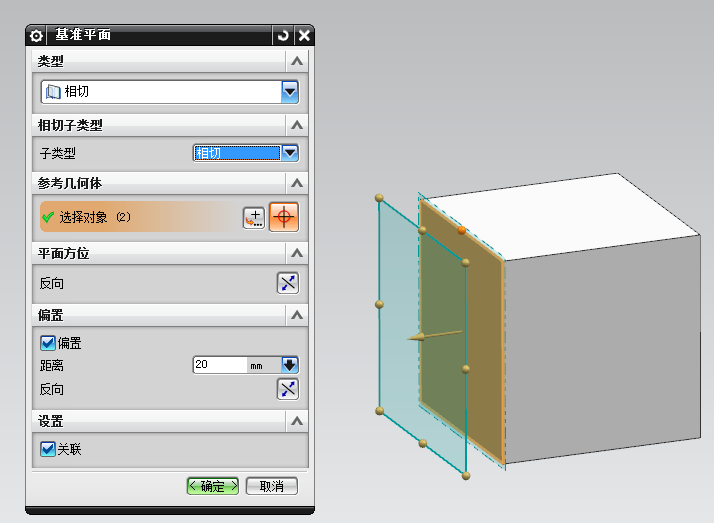This screenshot has width=714, height=523.
Task: Open the distance value options arrow
Action: pyautogui.click(x=290, y=365)
